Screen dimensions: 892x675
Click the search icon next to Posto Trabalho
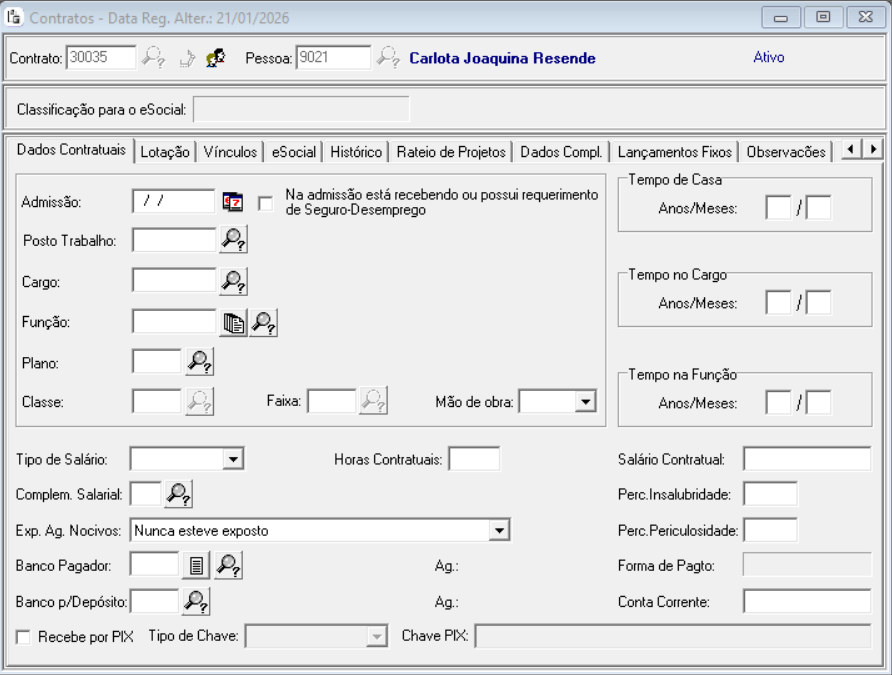(233, 240)
